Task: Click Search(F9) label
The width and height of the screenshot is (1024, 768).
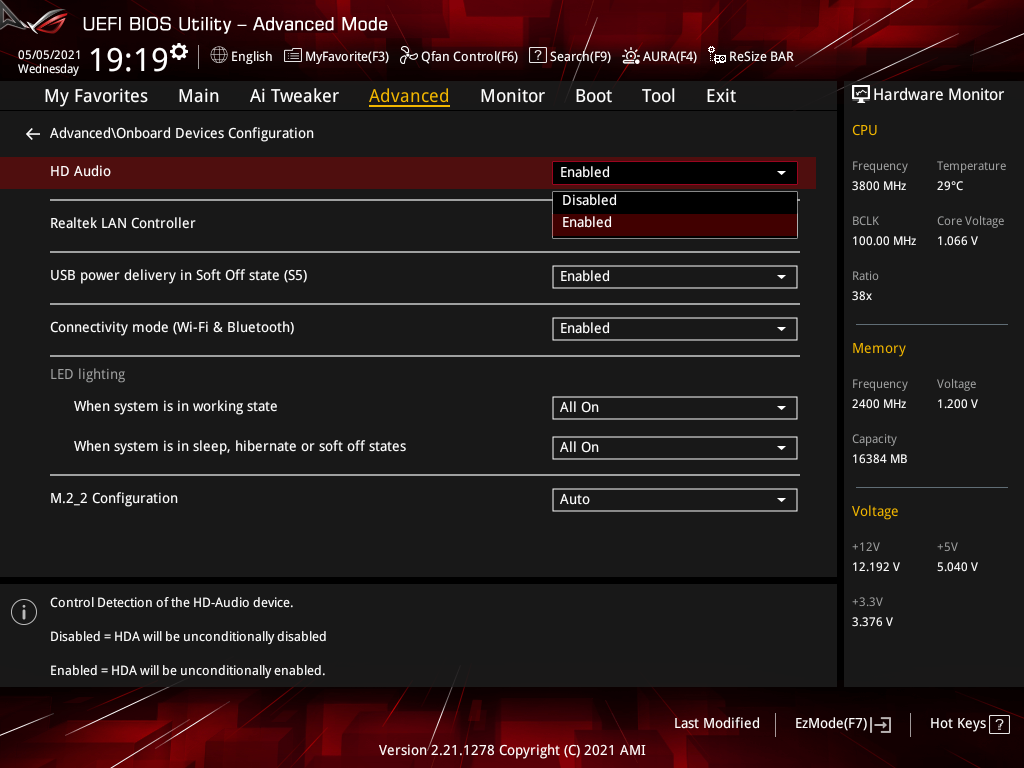Action: pos(580,57)
